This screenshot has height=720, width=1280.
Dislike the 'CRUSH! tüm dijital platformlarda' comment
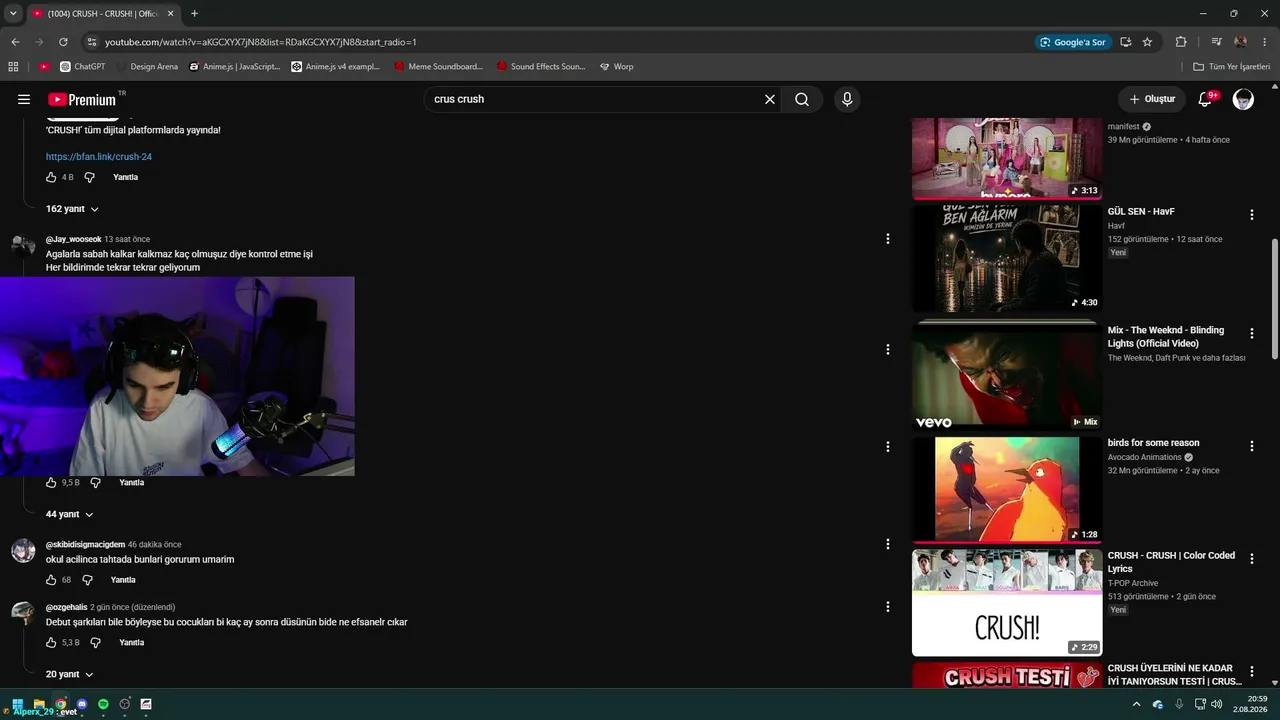pyautogui.click(x=89, y=177)
